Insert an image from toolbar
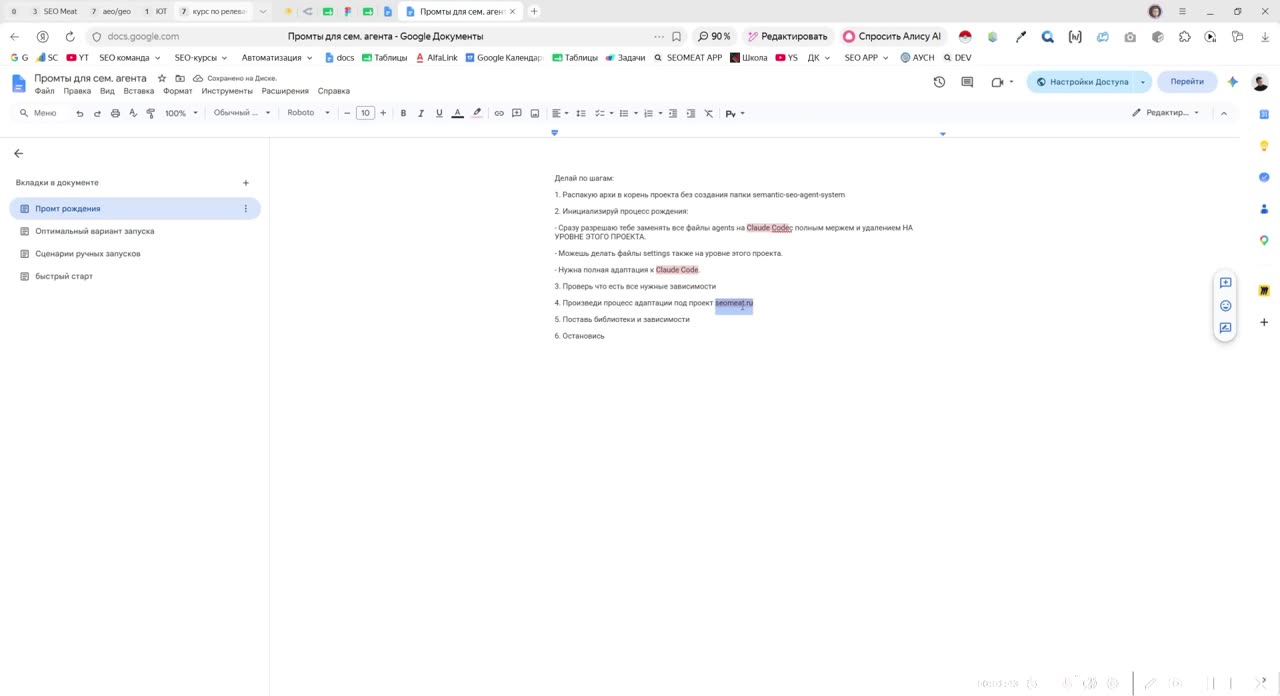This screenshot has height=696, width=1280. 535,113
